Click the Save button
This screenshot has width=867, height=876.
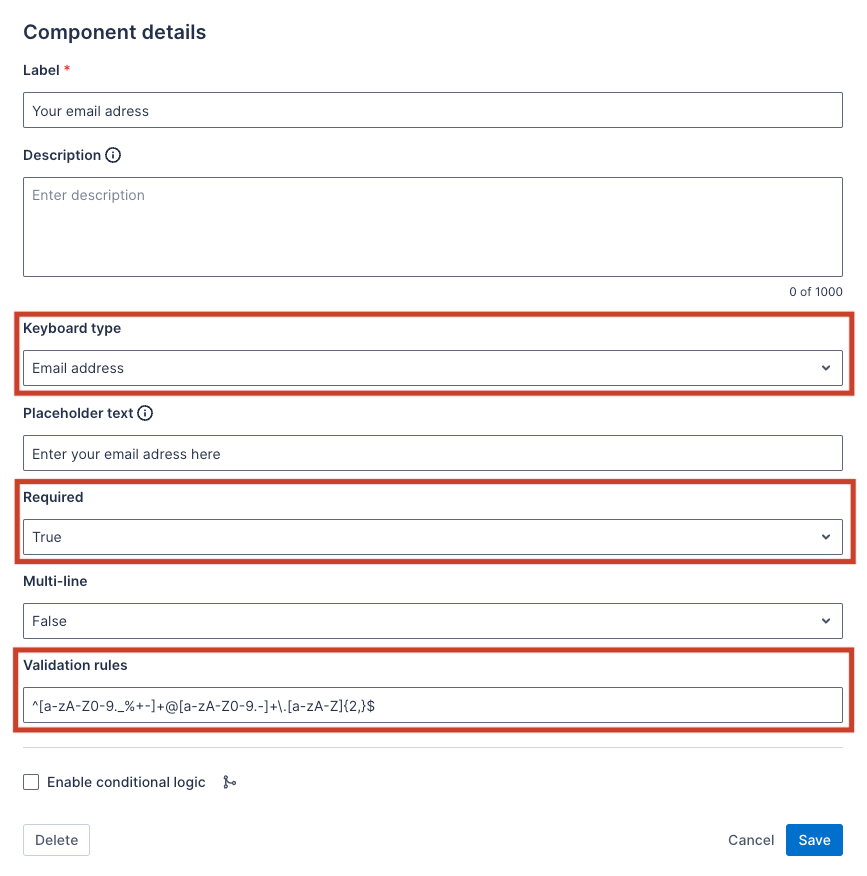[814, 840]
